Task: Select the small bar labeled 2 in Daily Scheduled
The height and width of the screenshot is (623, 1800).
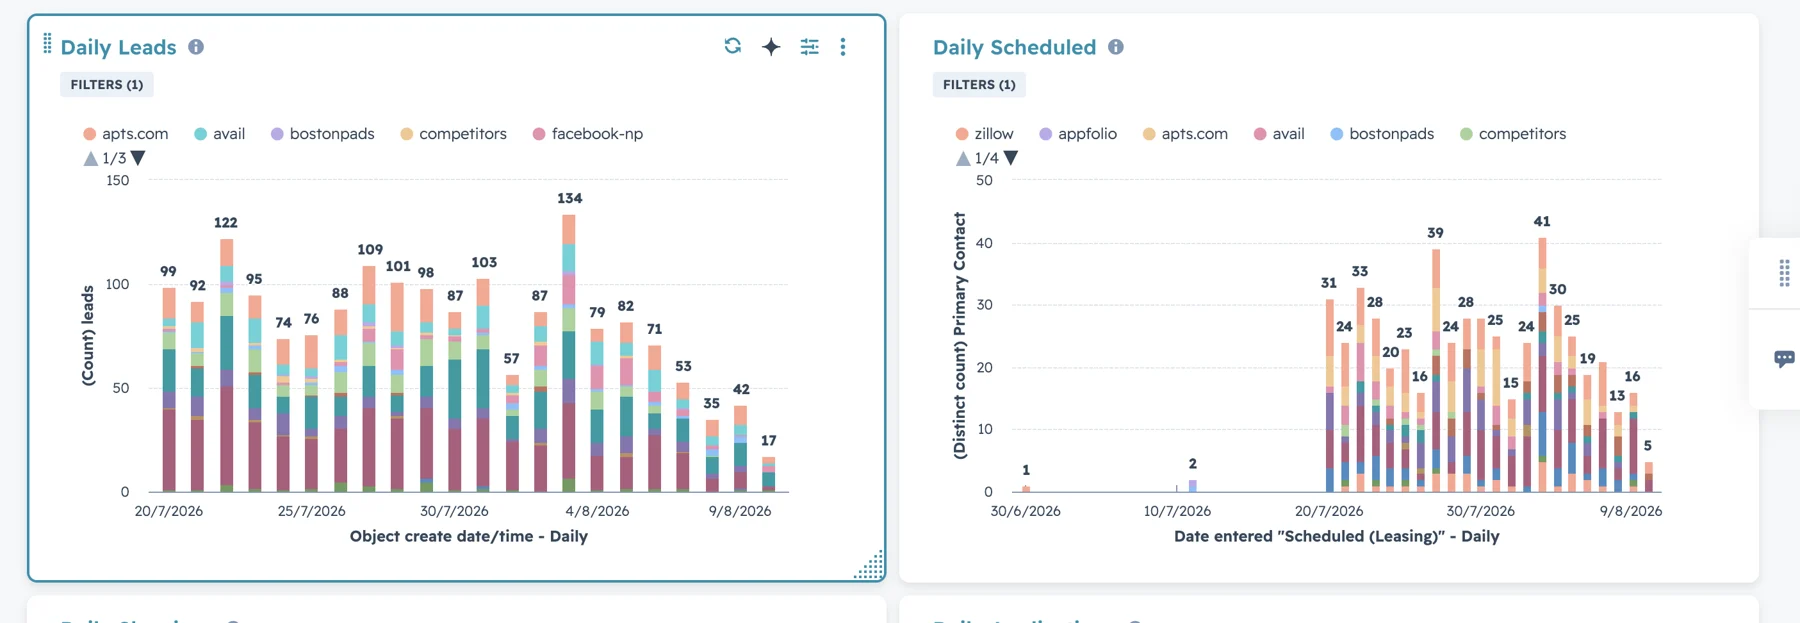Action: click(1192, 486)
